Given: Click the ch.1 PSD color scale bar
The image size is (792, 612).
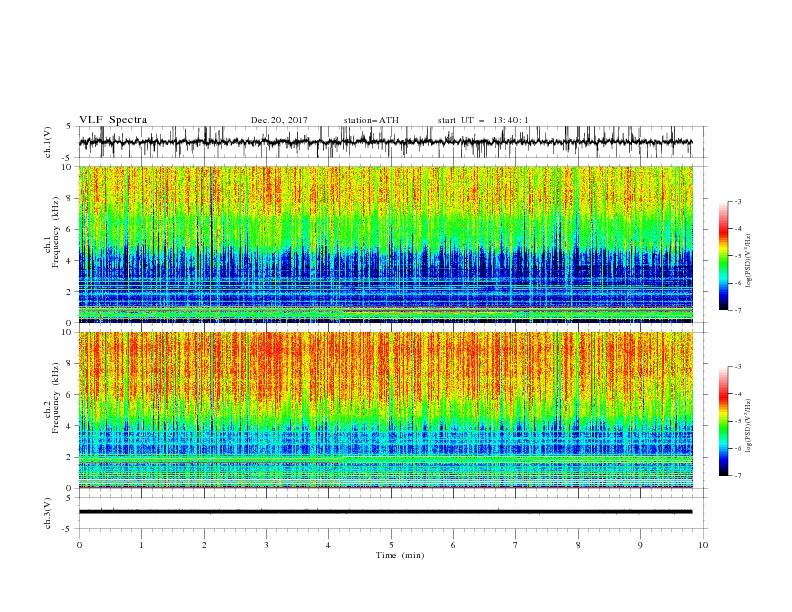Looking at the screenshot, I should (723, 256).
